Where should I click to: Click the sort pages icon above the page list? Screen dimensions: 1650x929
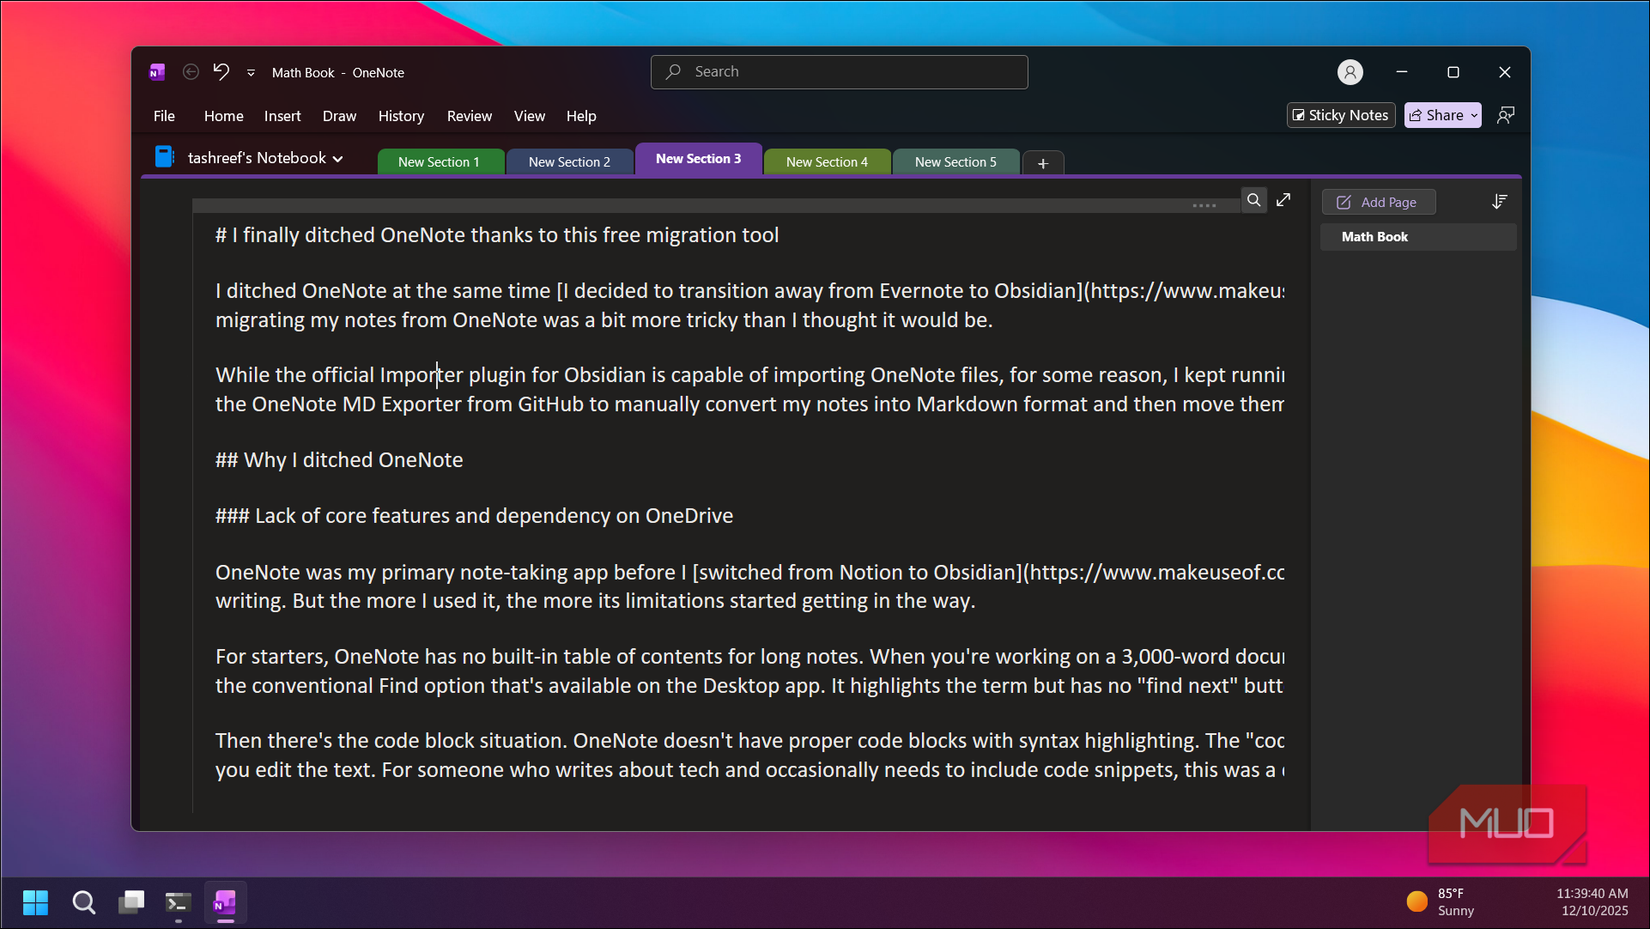pos(1499,201)
